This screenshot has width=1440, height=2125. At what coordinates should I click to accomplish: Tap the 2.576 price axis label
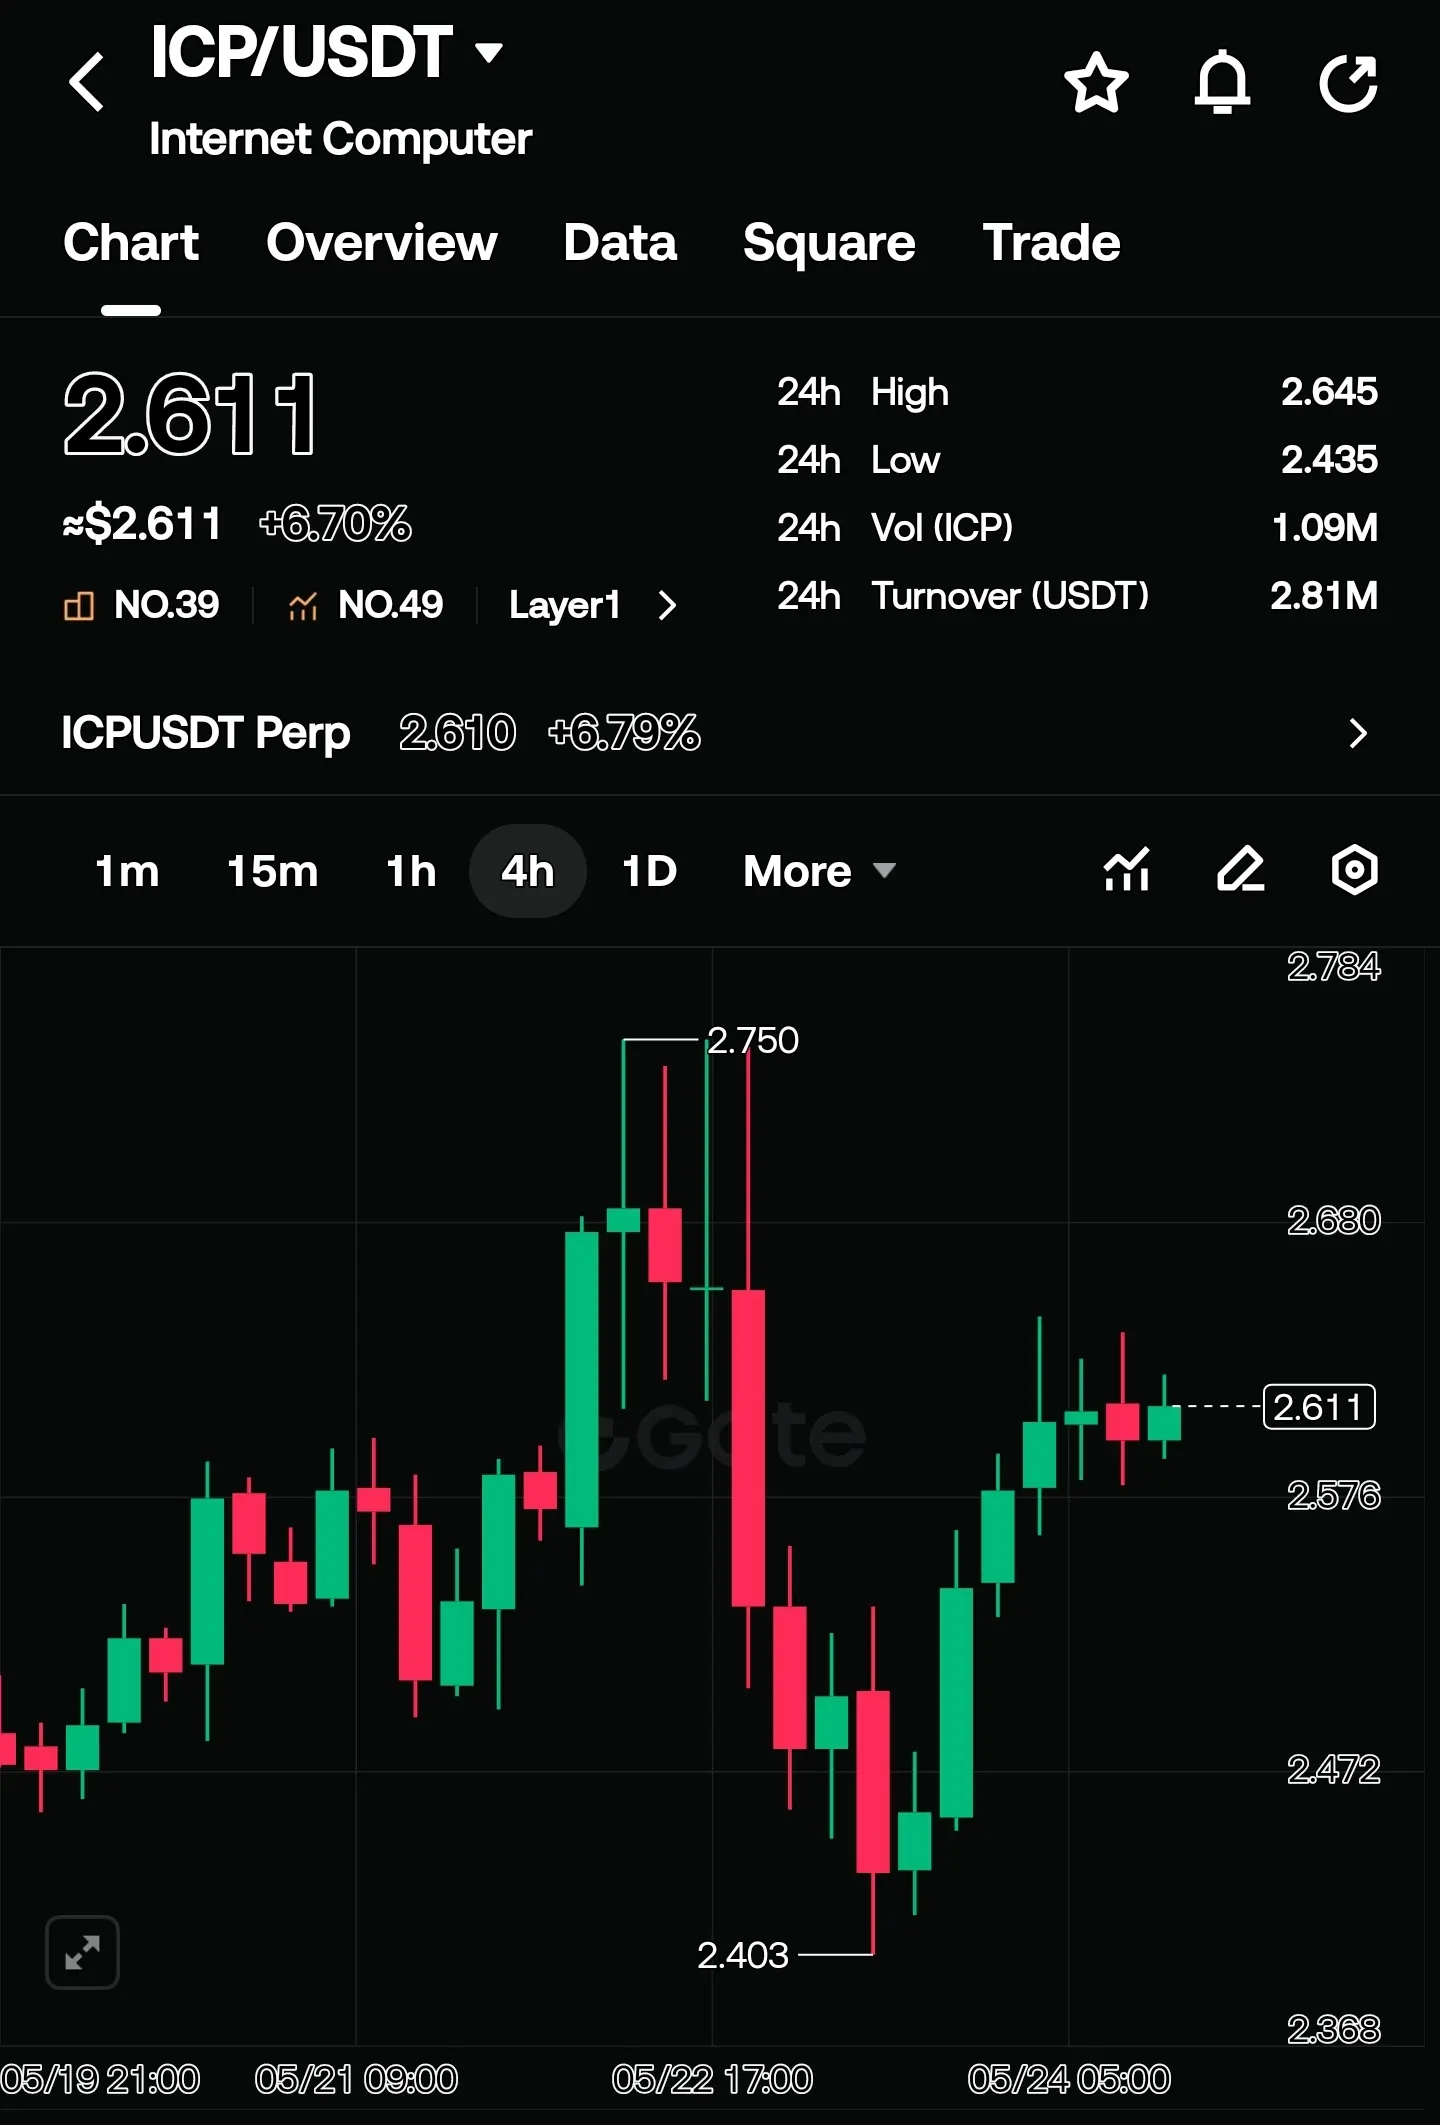[x=1333, y=1496]
